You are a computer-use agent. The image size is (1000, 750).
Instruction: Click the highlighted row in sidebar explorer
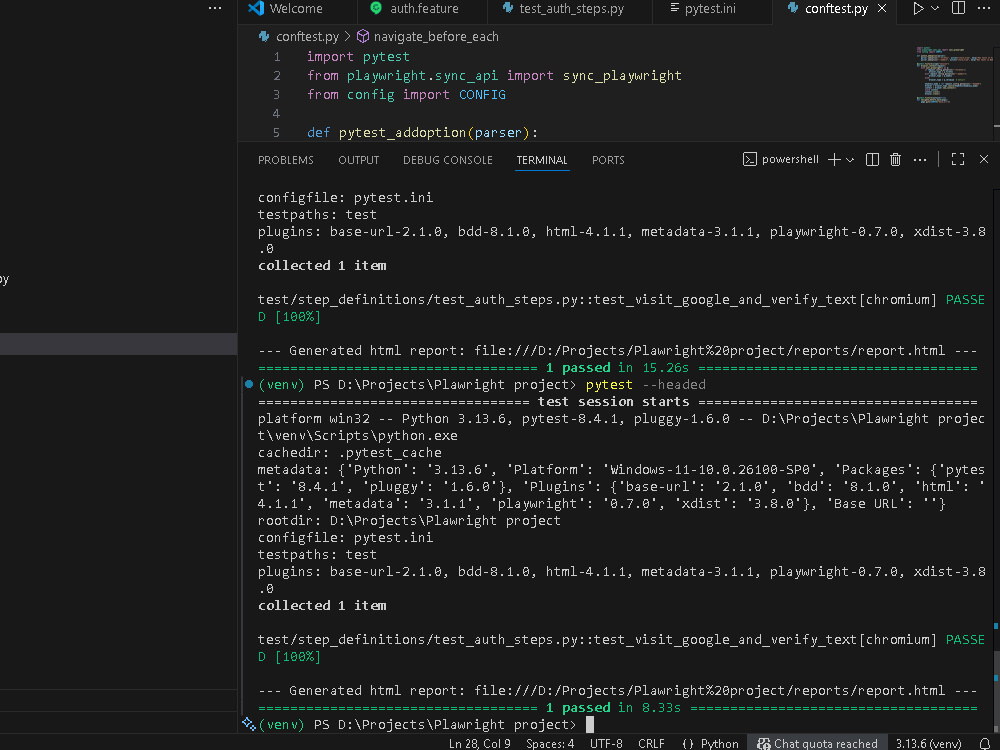[x=119, y=344]
